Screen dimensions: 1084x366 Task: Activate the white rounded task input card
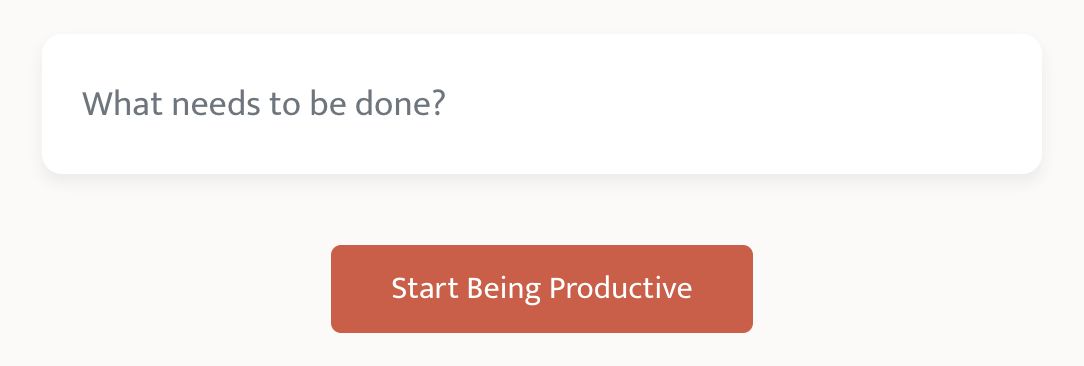[x=541, y=104]
